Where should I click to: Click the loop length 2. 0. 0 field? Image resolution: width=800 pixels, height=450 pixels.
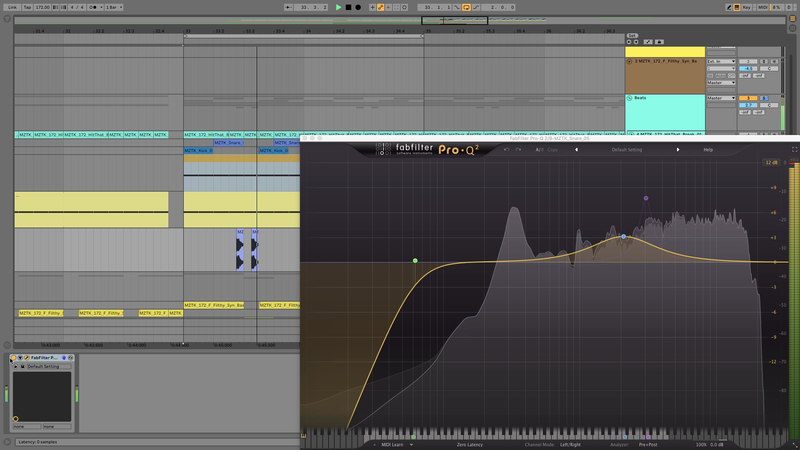(499, 7)
